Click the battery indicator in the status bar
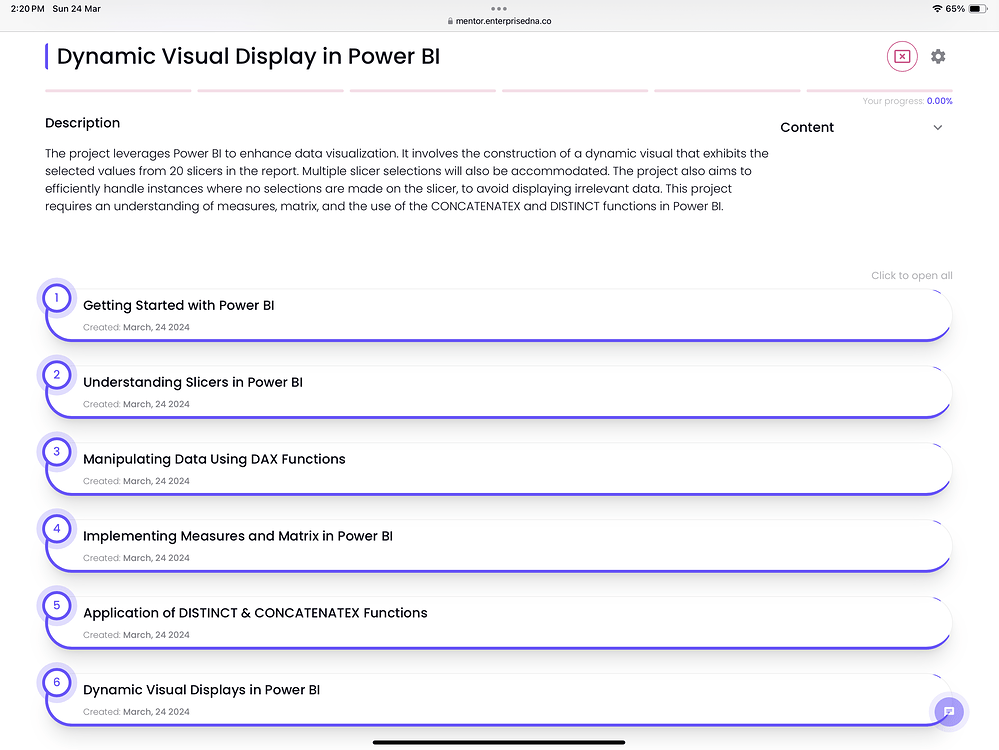The width and height of the screenshot is (999, 750). 976,8
